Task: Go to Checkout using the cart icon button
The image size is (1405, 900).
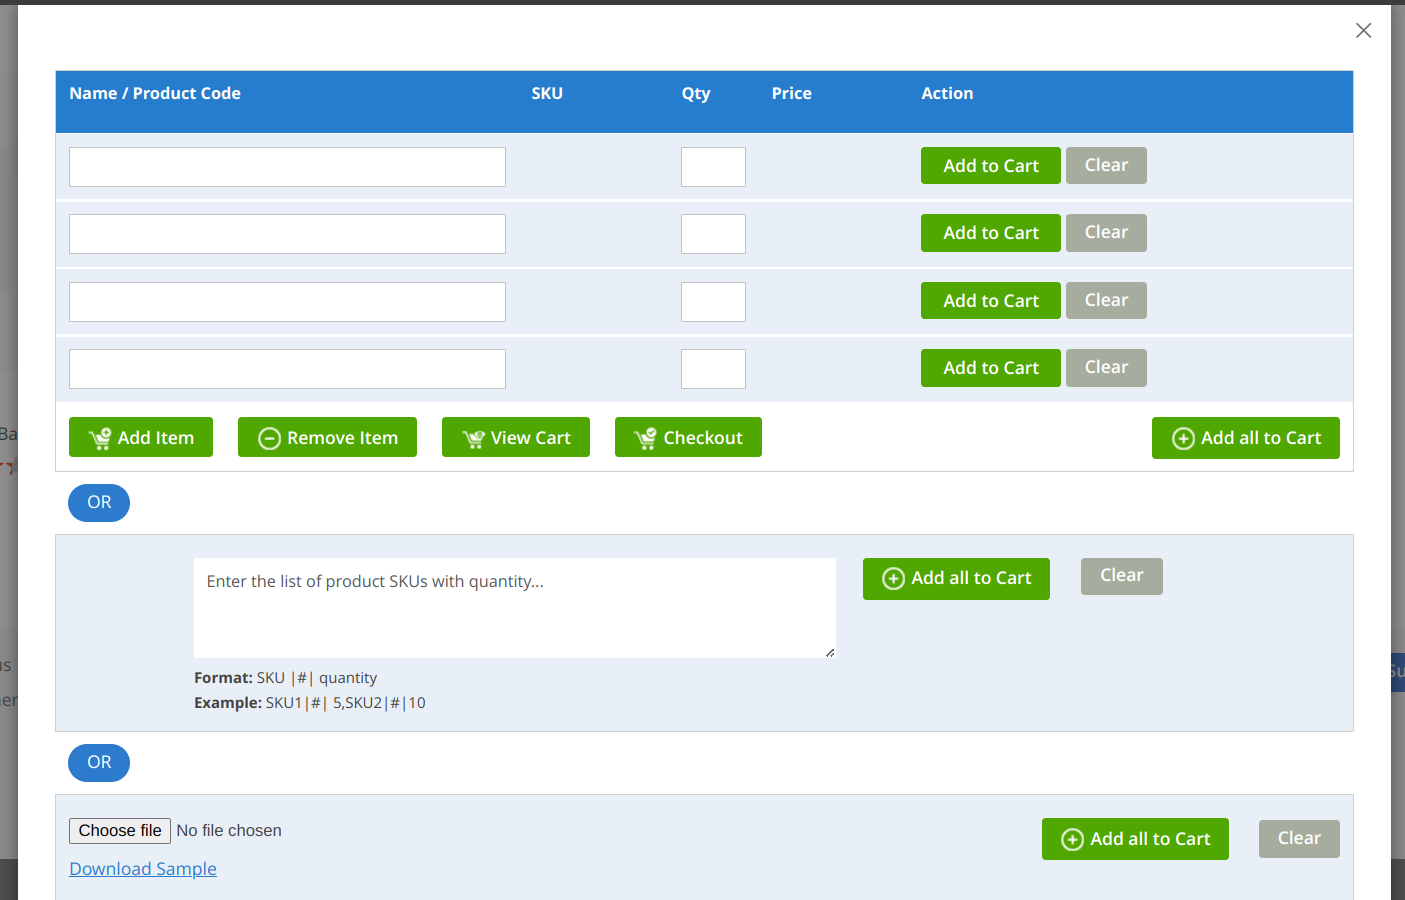Action: pyautogui.click(x=688, y=438)
